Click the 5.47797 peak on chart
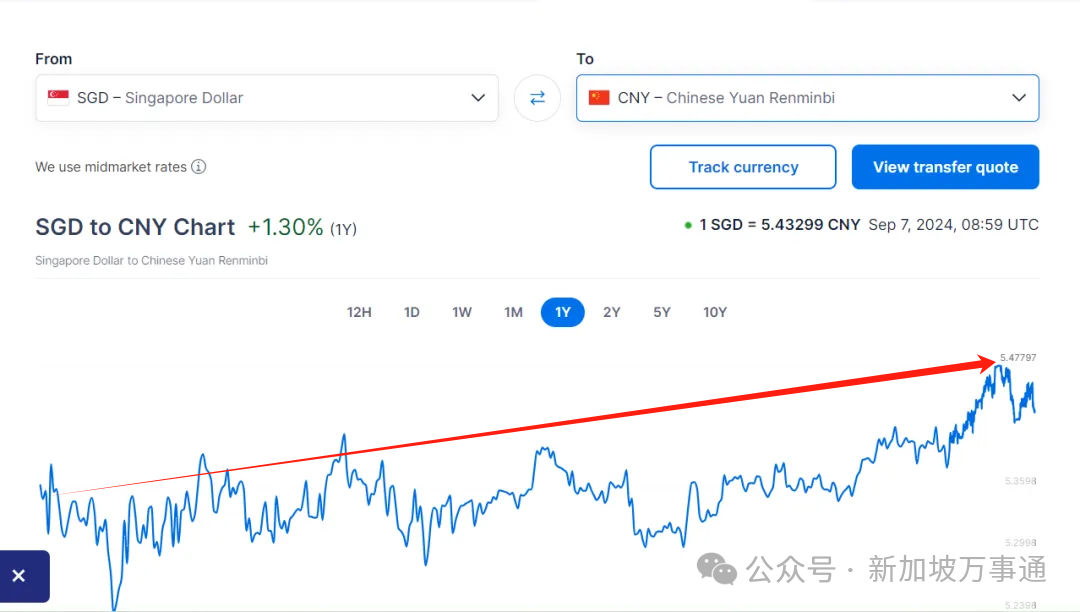Viewport: 1080px width, 612px height. point(998,366)
